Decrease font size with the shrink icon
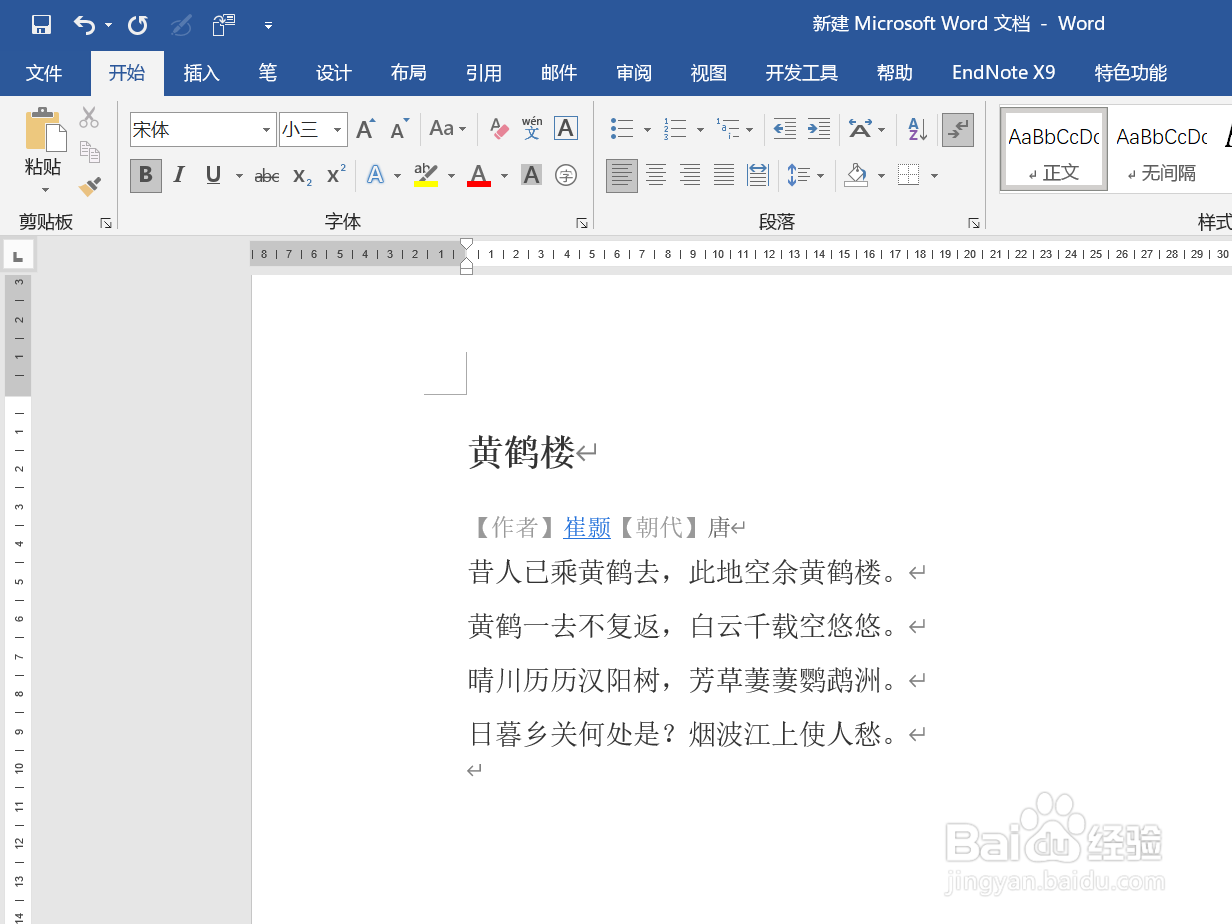The width and height of the screenshot is (1232, 924). (400, 128)
